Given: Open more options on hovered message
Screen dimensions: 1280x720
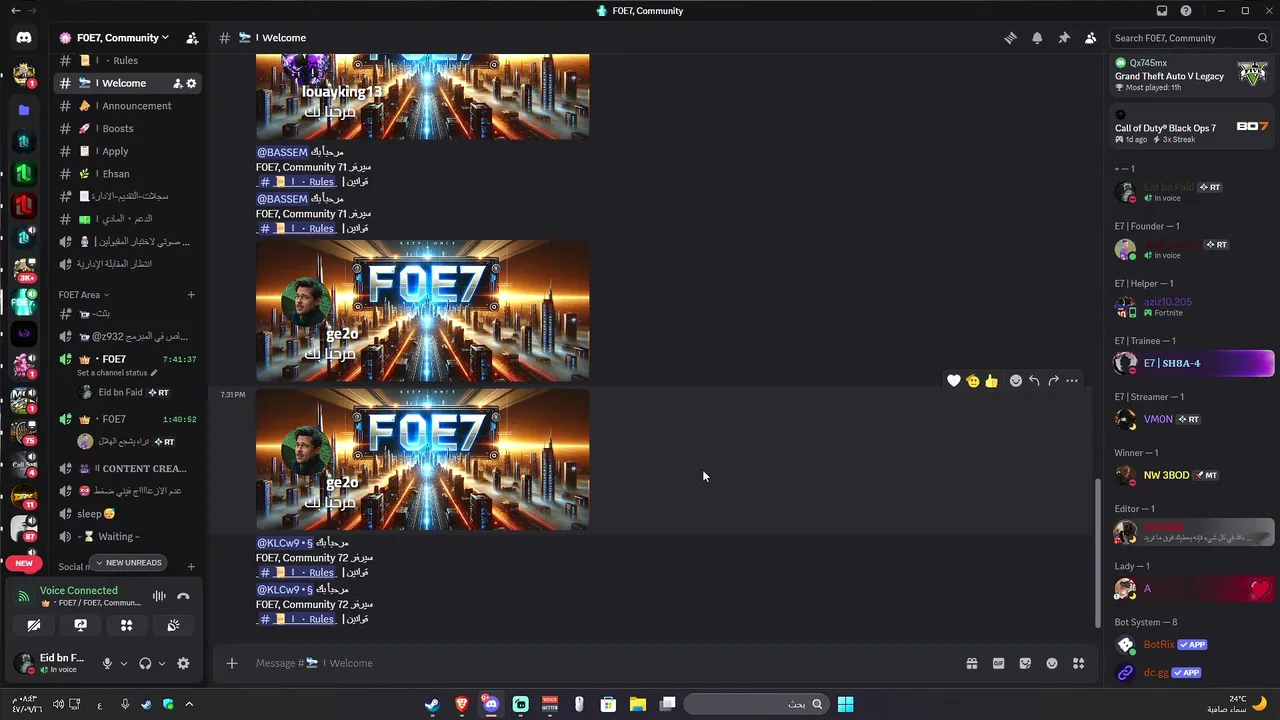Looking at the screenshot, I should (1072, 381).
